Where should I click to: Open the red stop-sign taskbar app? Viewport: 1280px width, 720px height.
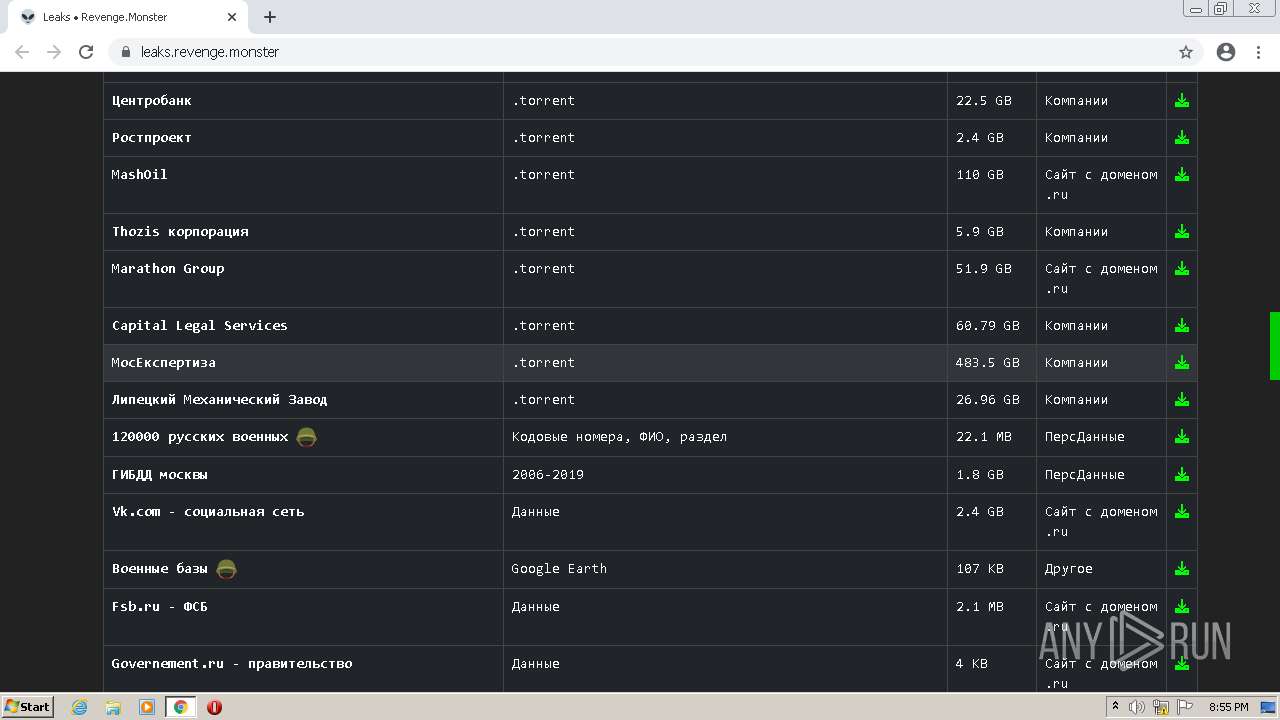[x=214, y=707]
